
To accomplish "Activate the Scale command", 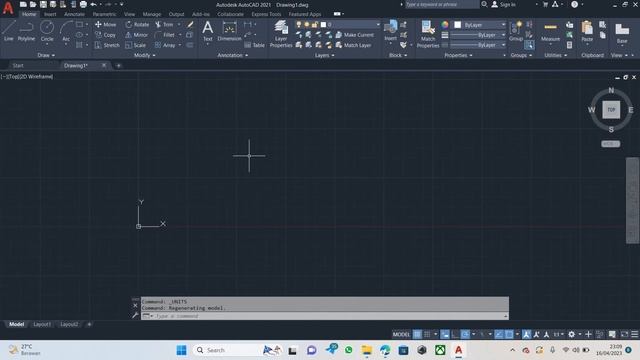I will click(x=136, y=45).
